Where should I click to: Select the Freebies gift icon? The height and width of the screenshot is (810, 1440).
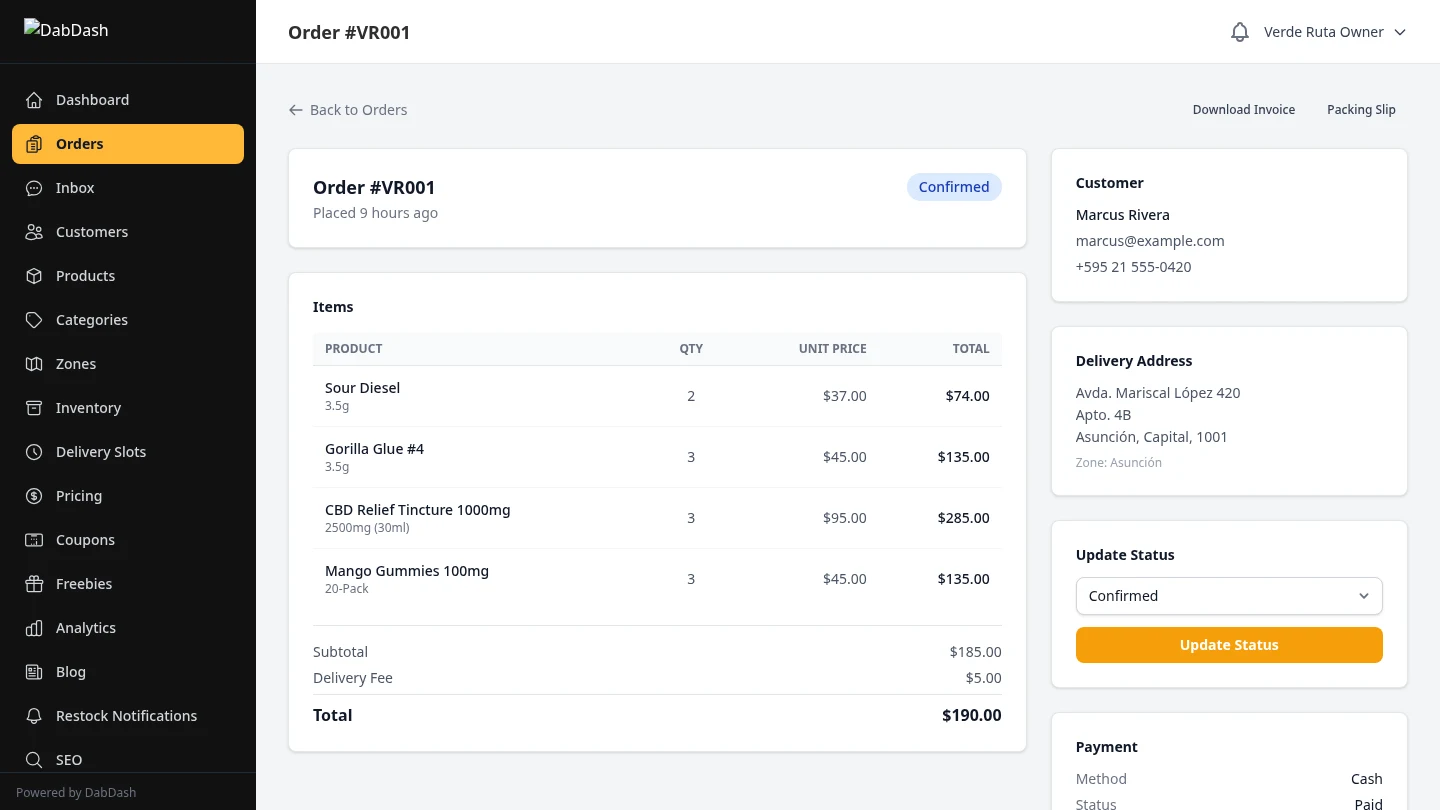click(35, 584)
